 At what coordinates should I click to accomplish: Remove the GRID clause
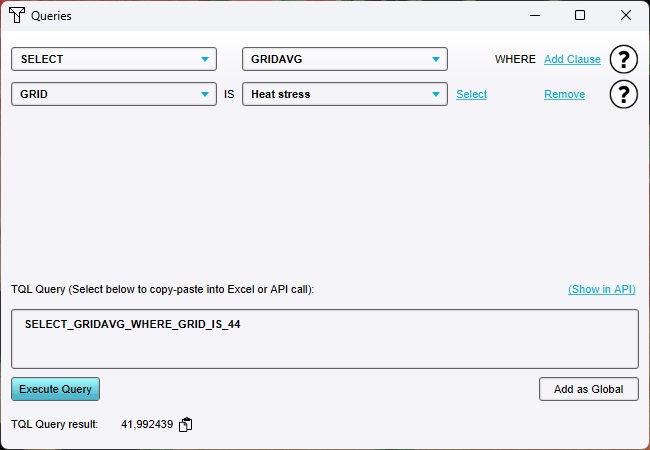click(x=564, y=94)
